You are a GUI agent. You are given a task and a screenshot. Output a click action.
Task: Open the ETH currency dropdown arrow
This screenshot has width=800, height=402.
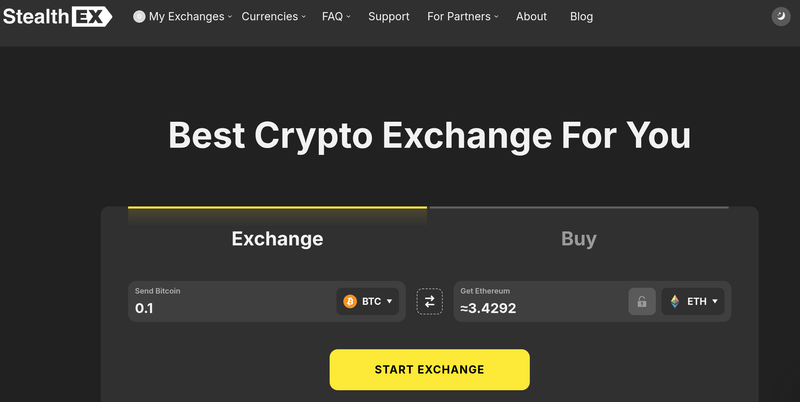click(715, 301)
